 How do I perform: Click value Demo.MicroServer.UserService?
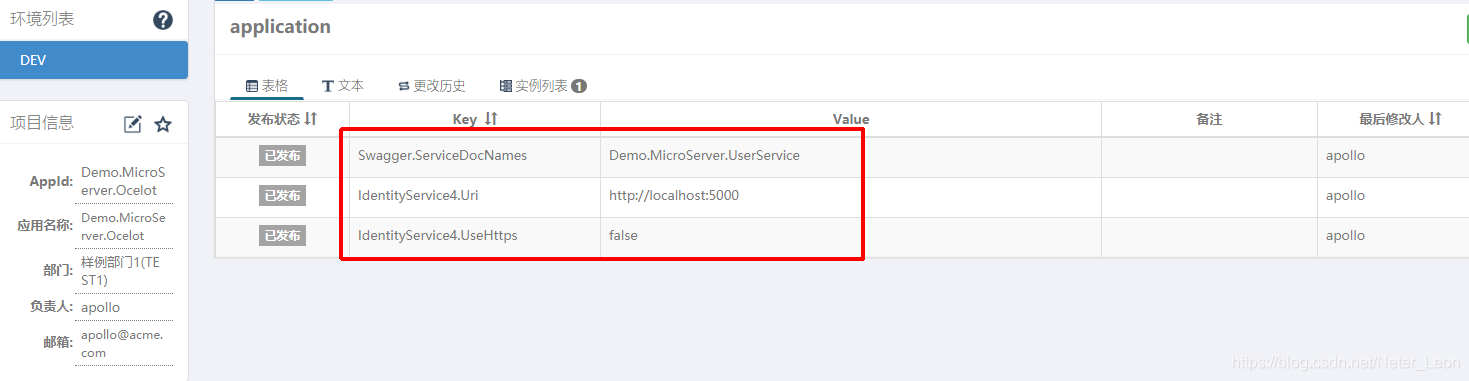point(704,156)
